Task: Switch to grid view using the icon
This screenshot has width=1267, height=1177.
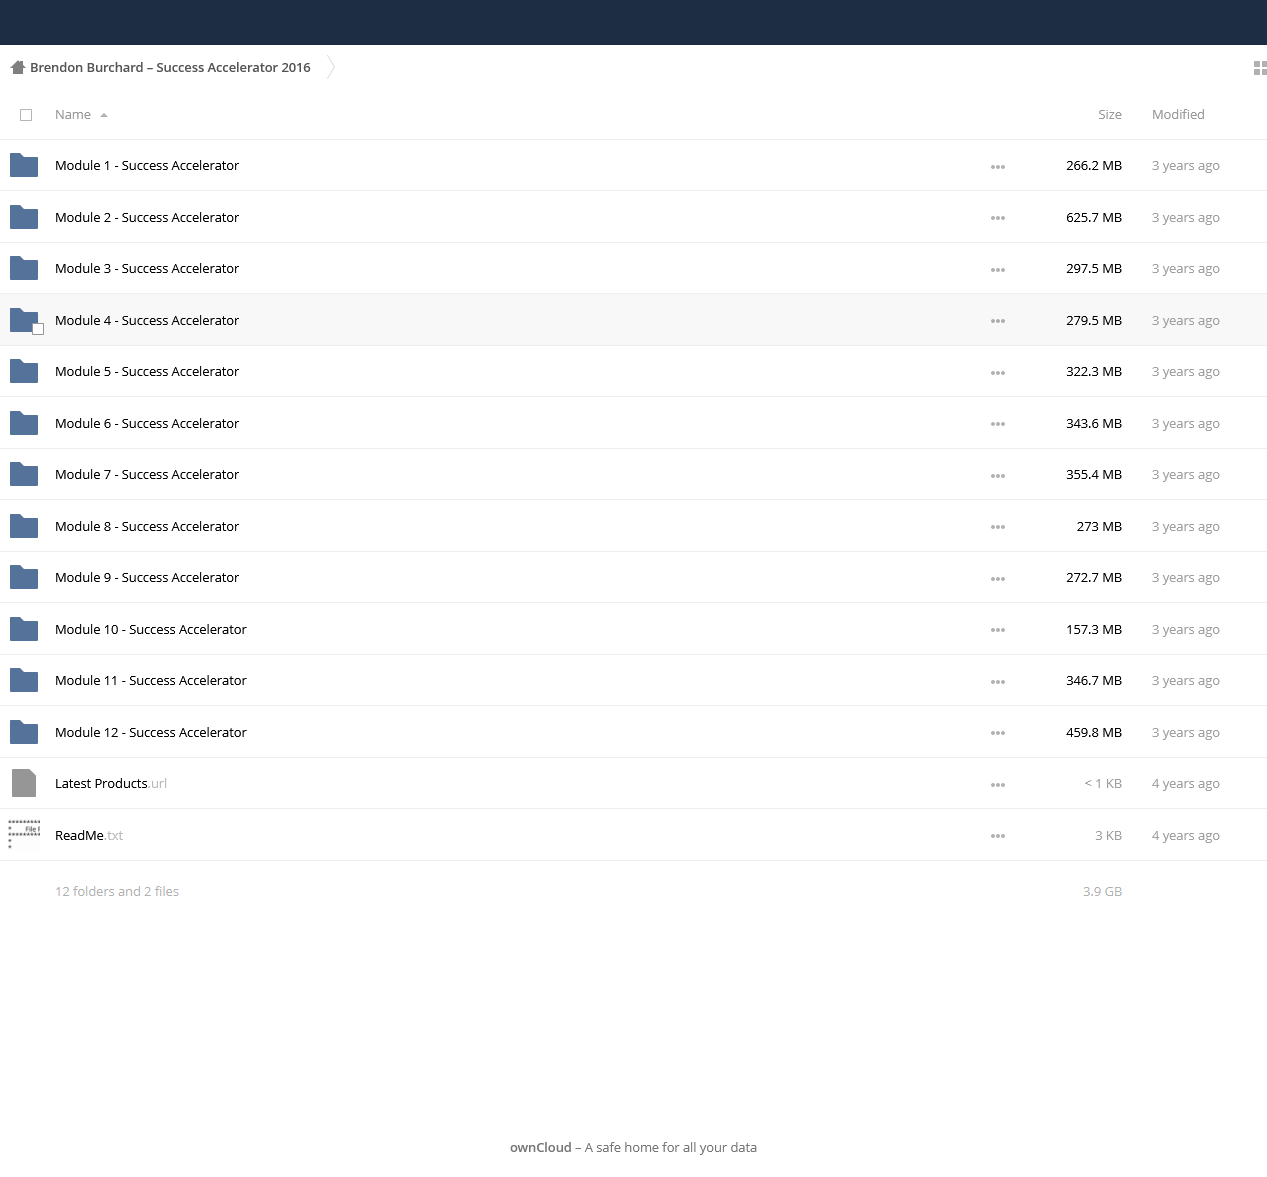Action: coord(1260,68)
